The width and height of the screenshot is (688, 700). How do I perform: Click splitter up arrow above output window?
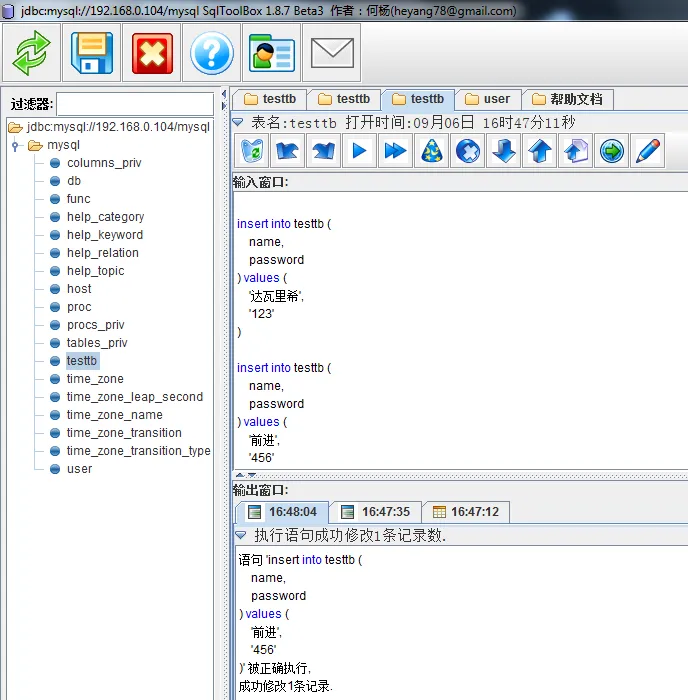[x=240, y=475]
